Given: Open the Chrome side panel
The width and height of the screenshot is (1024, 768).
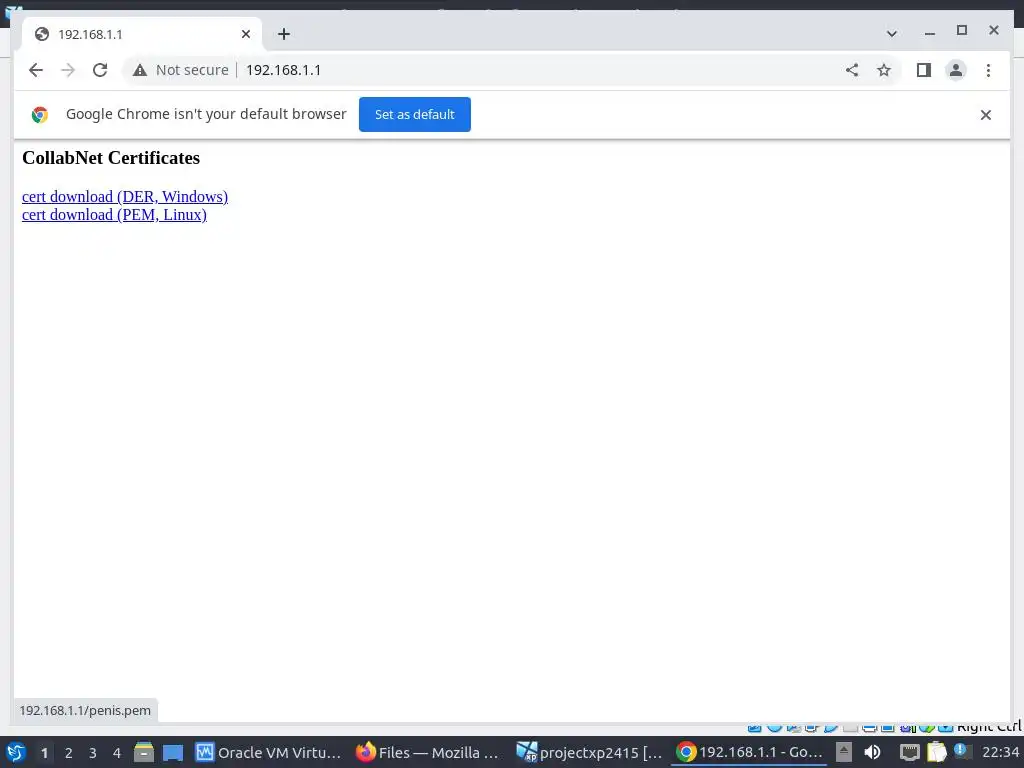Looking at the screenshot, I should coord(923,70).
